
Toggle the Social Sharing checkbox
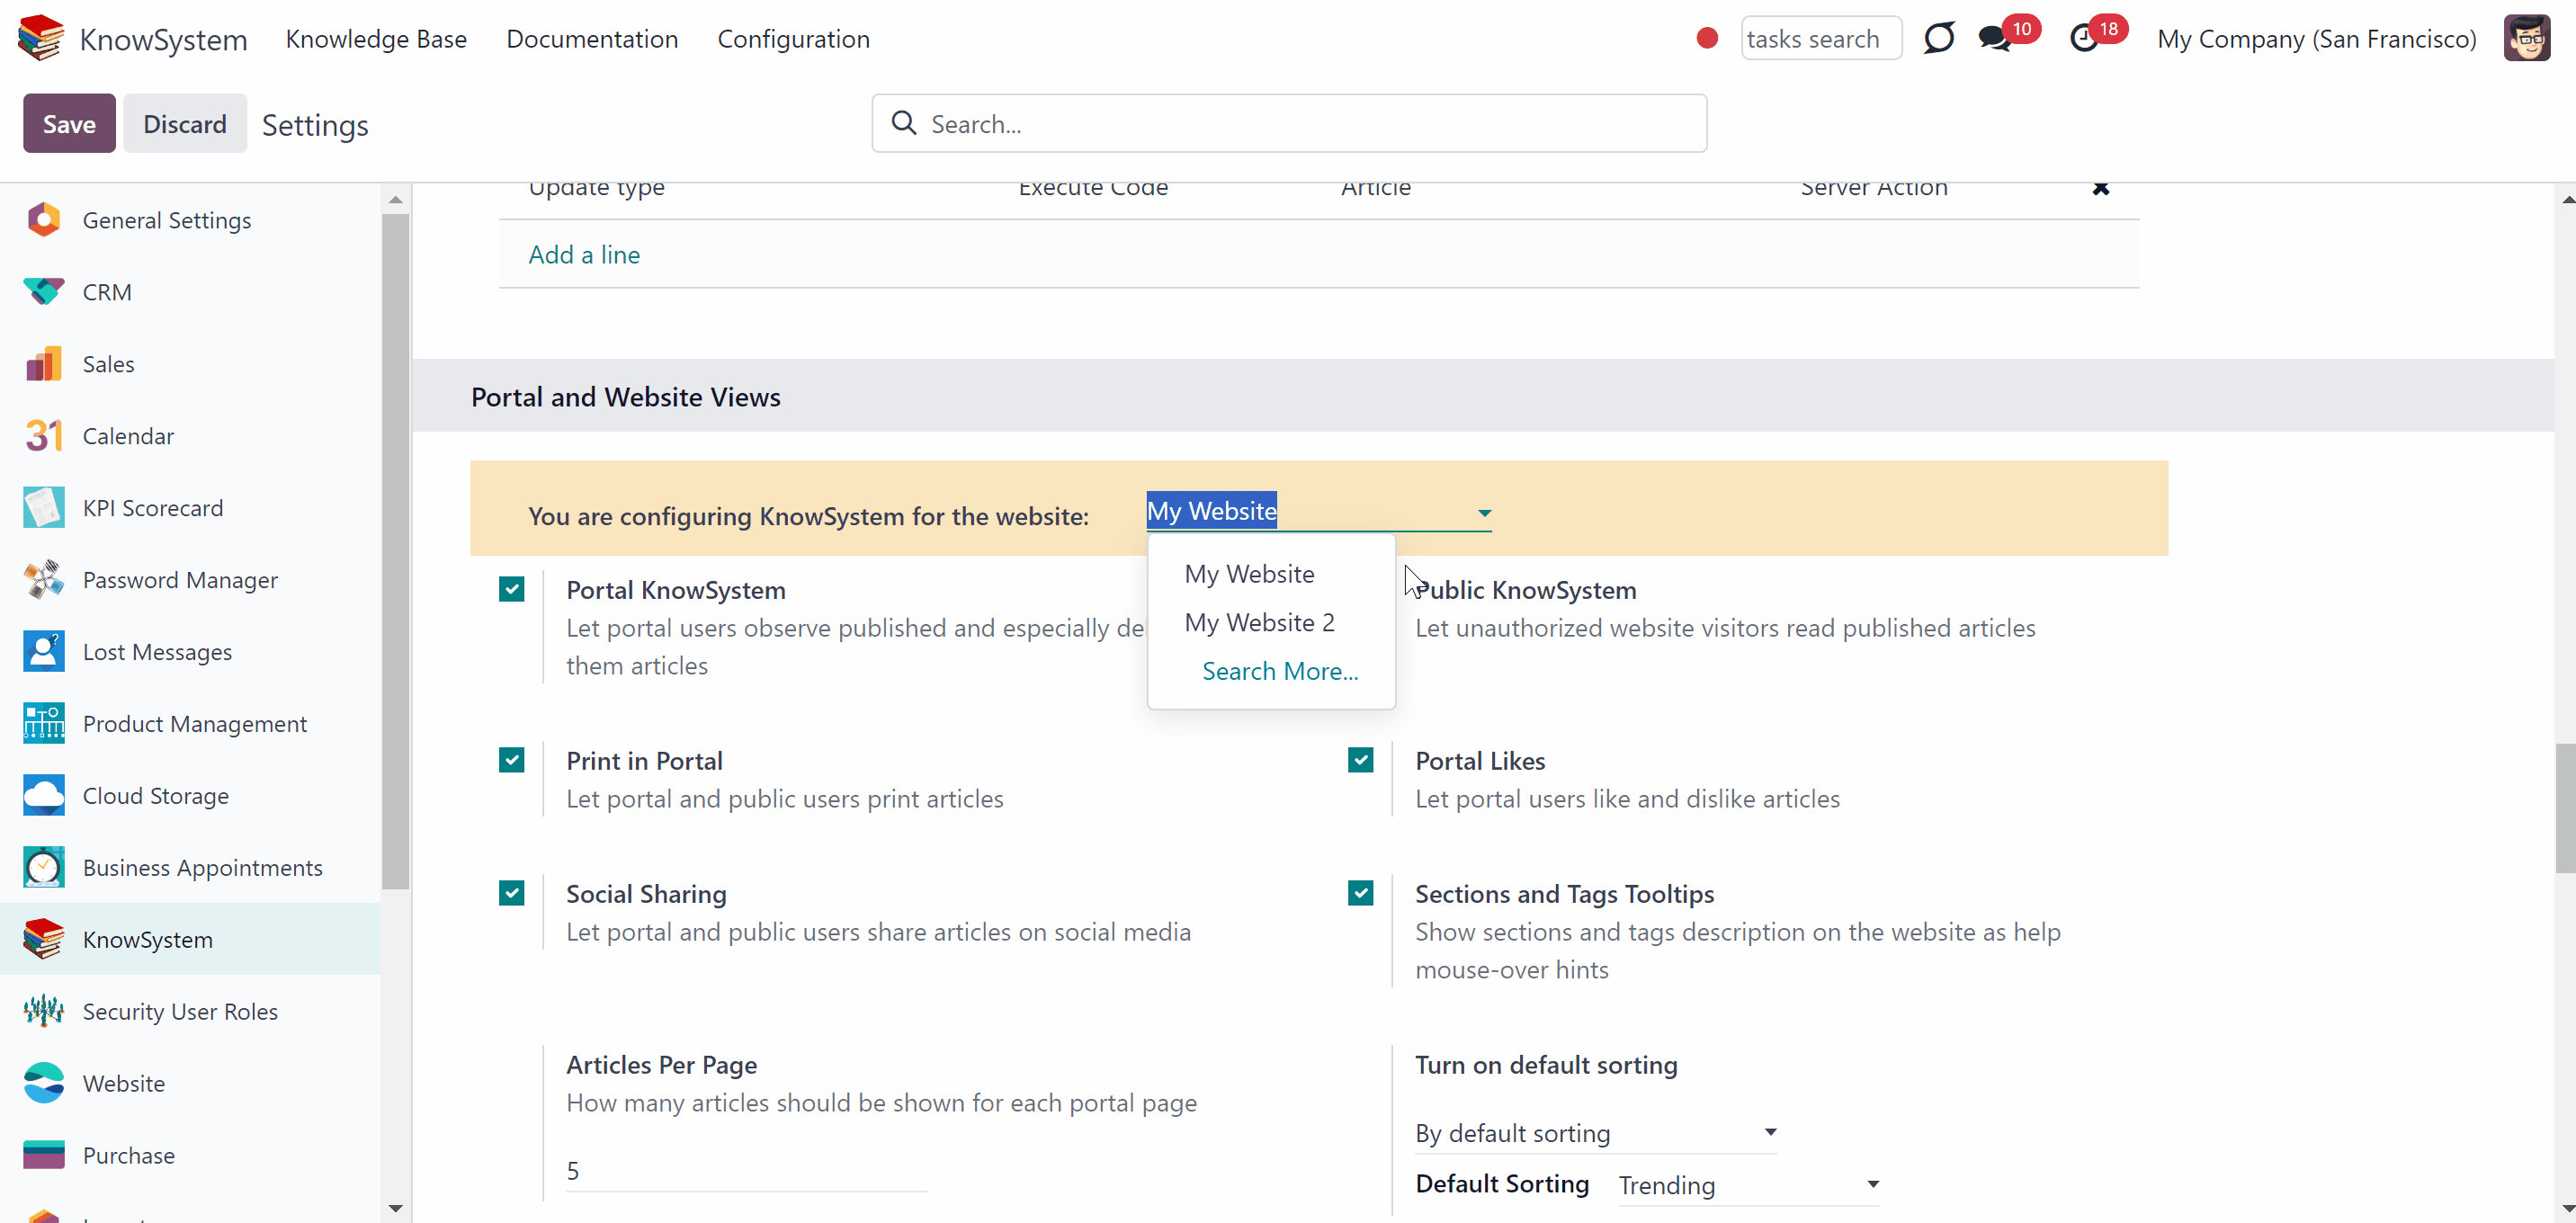pyautogui.click(x=511, y=893)
